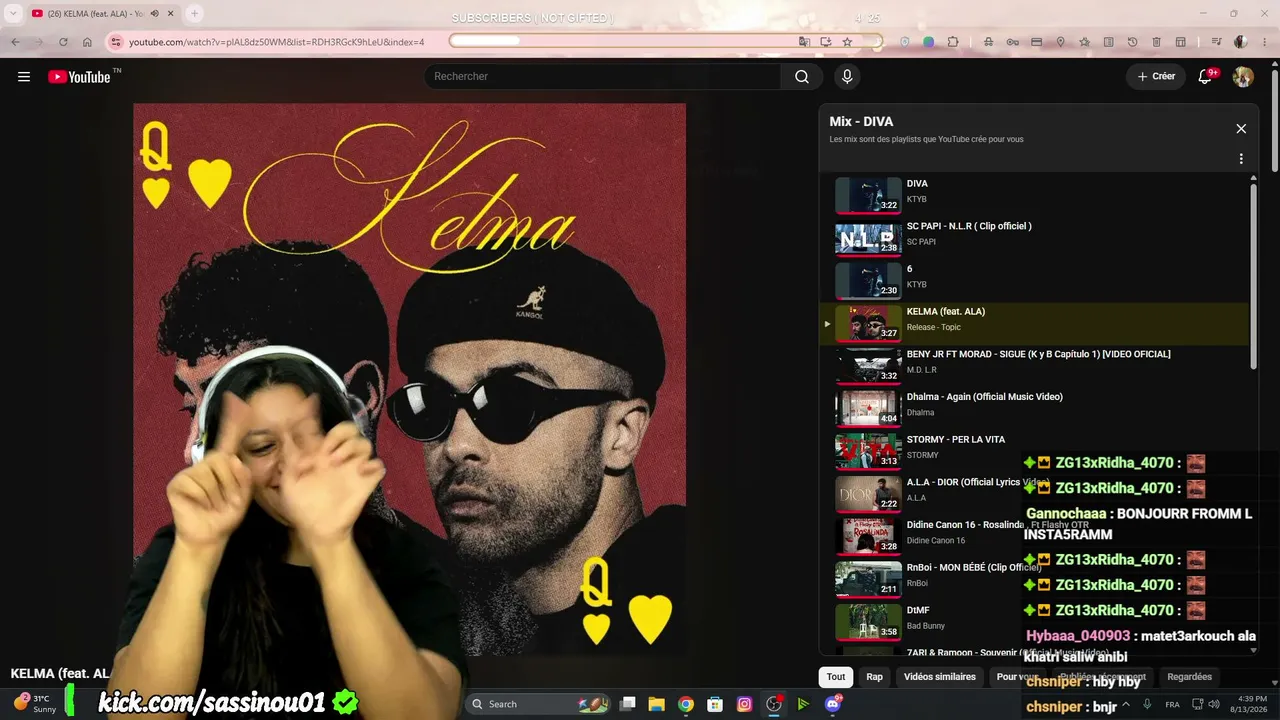Open the clock and date in system tray
Screen dimensions: 1280x720
[x=1251, y=704]
